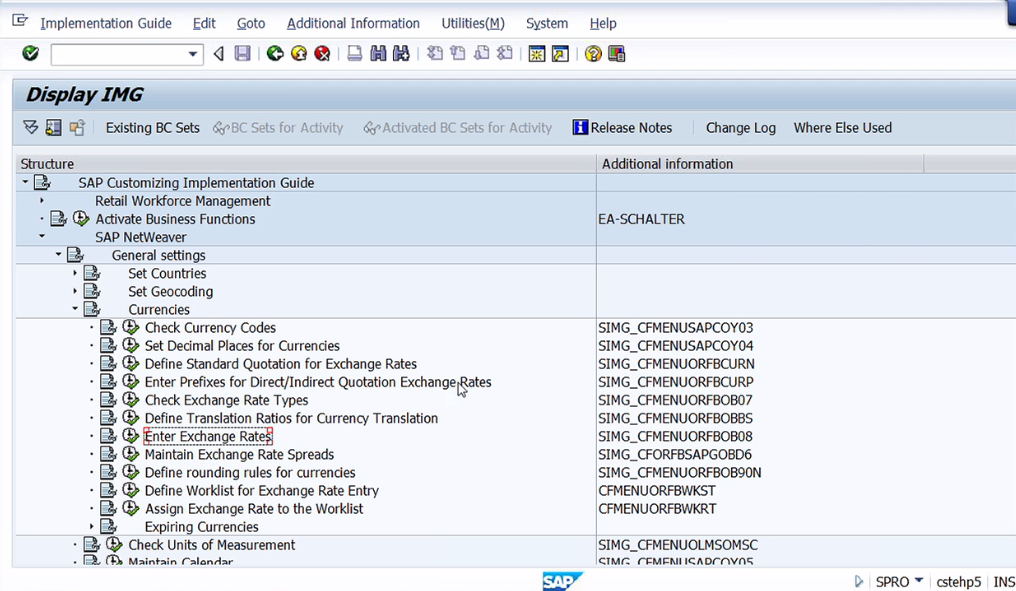Click the Save diskette icon
This screenshot has width=1016, height=591.
242,53
